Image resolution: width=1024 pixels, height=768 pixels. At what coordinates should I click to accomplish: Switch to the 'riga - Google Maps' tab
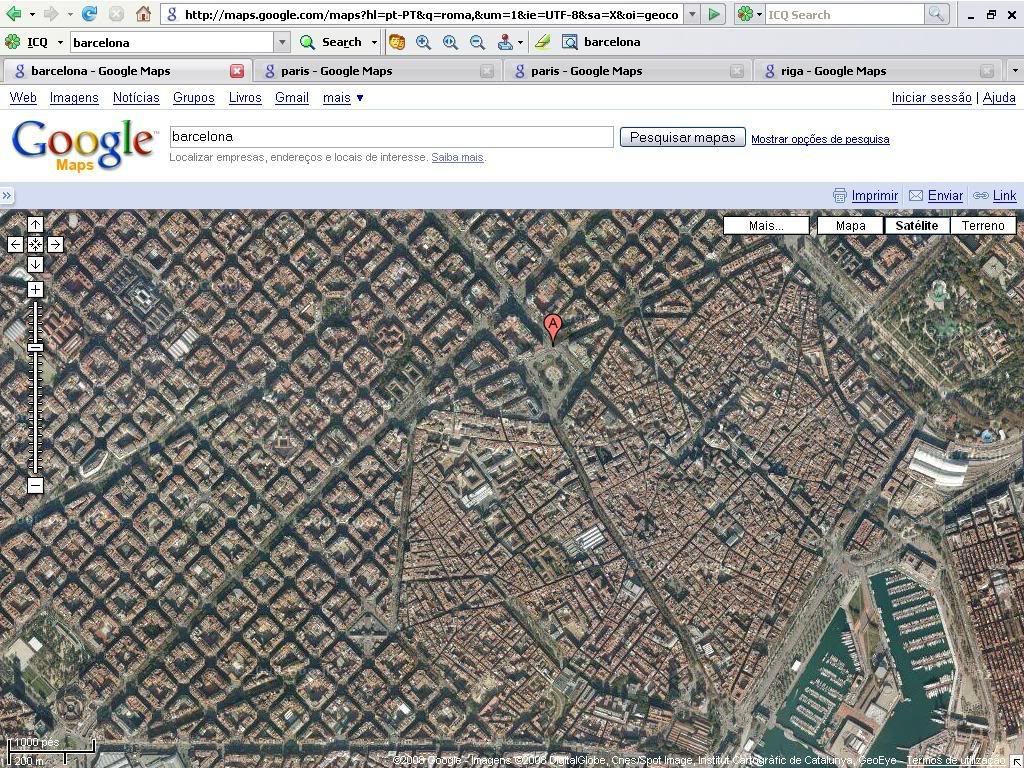(x=833, y=71)
